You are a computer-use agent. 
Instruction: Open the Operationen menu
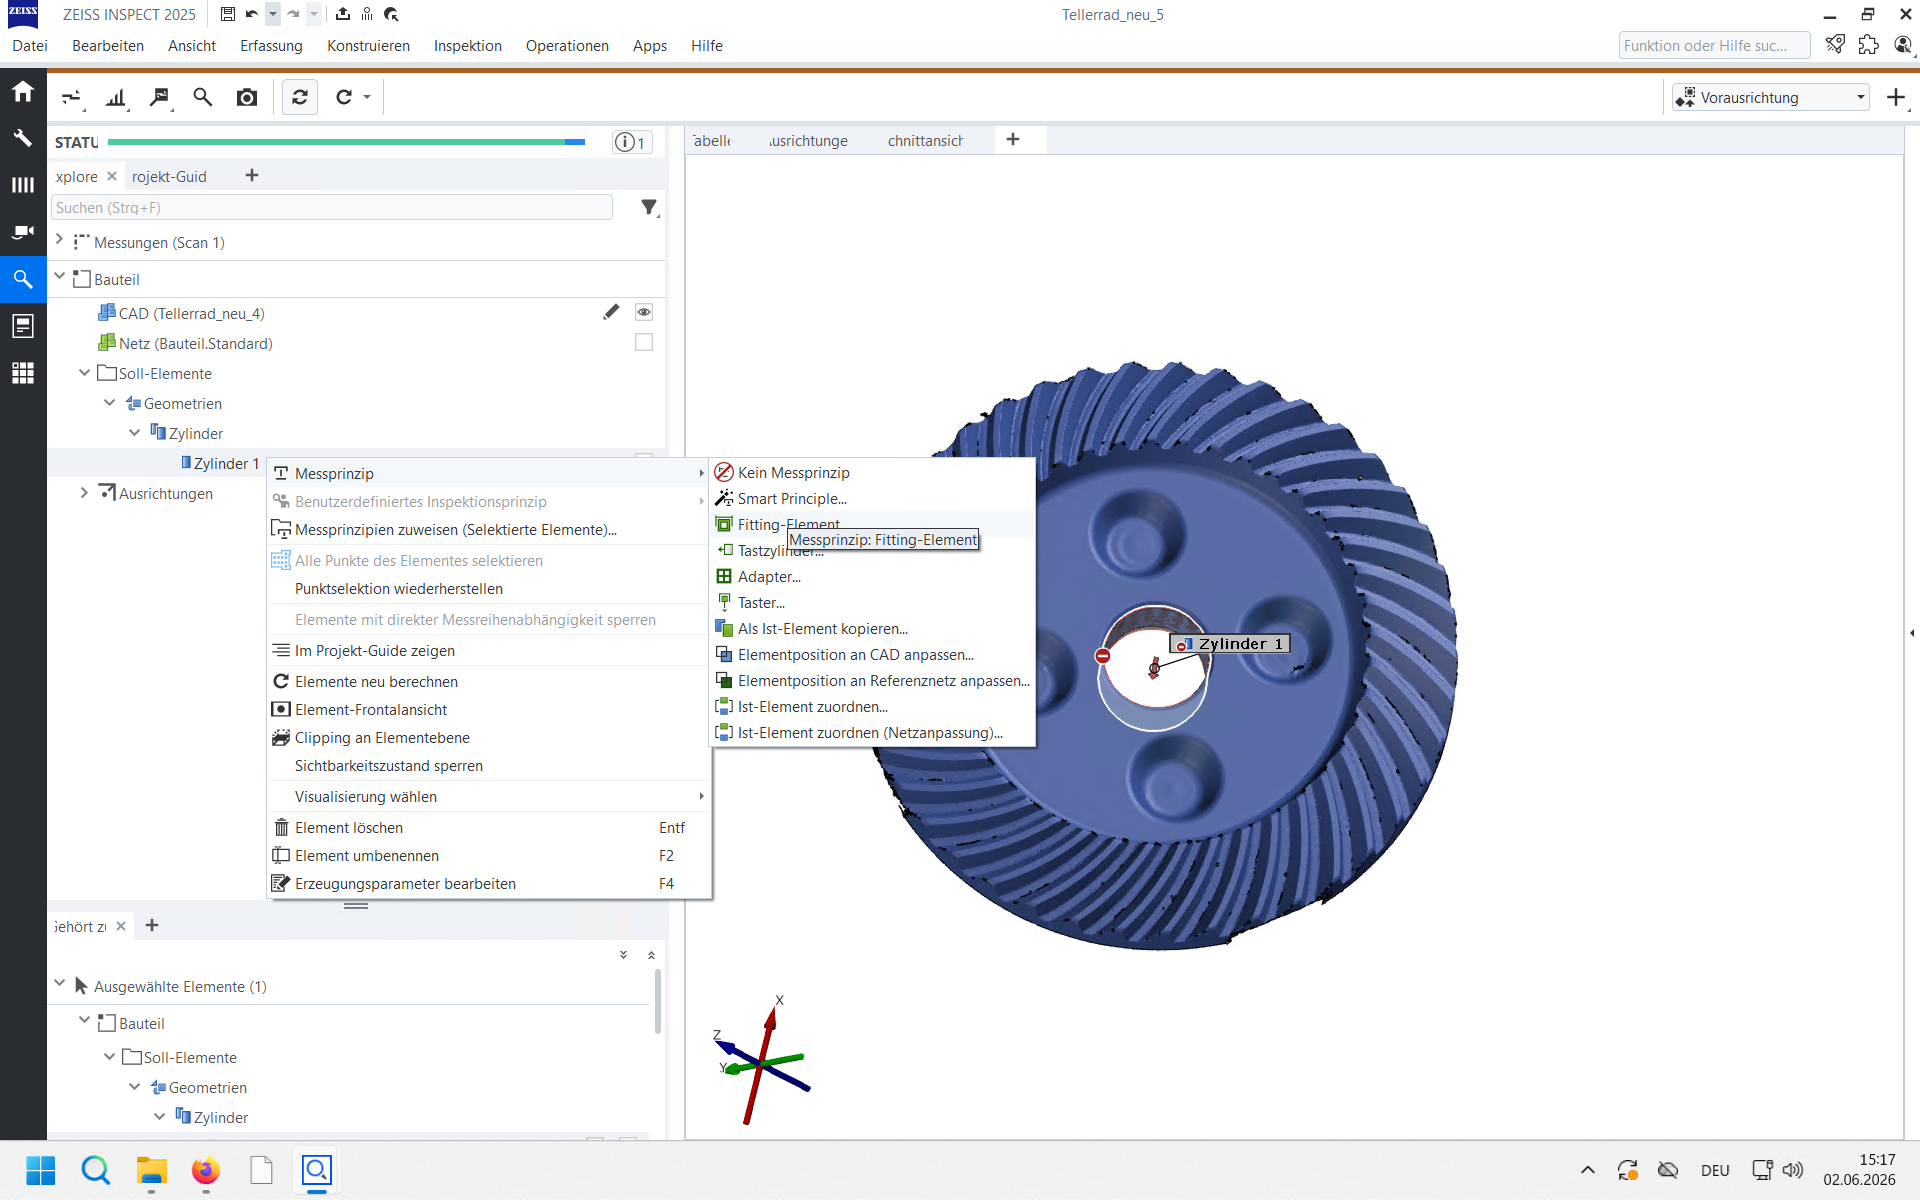pyautogui.click(x=567, y=46)
